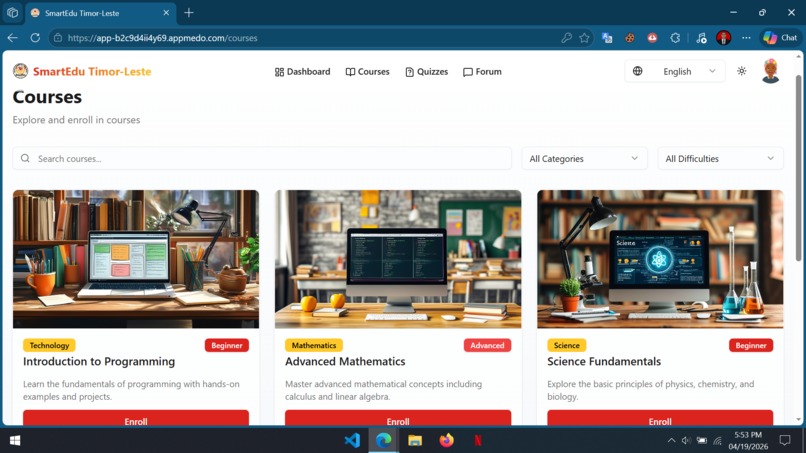Open the Dashboard nav item
This screenshot has height=453, width=806.
click(302, 71)
